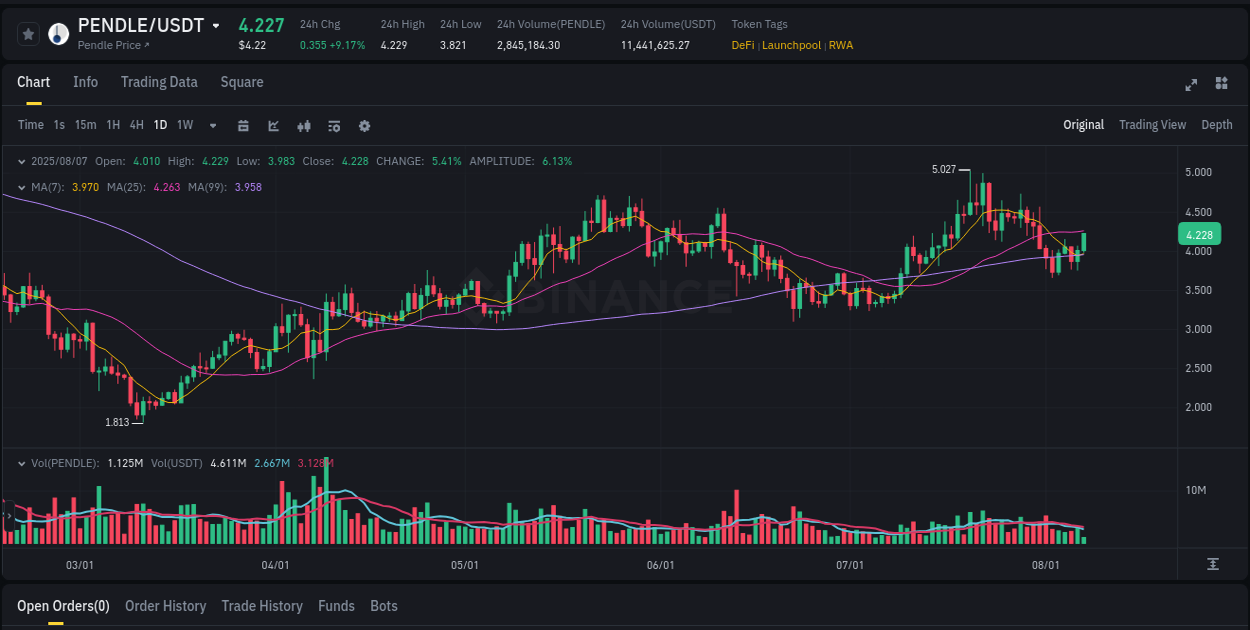Open the widgets layout icon

1221,84
